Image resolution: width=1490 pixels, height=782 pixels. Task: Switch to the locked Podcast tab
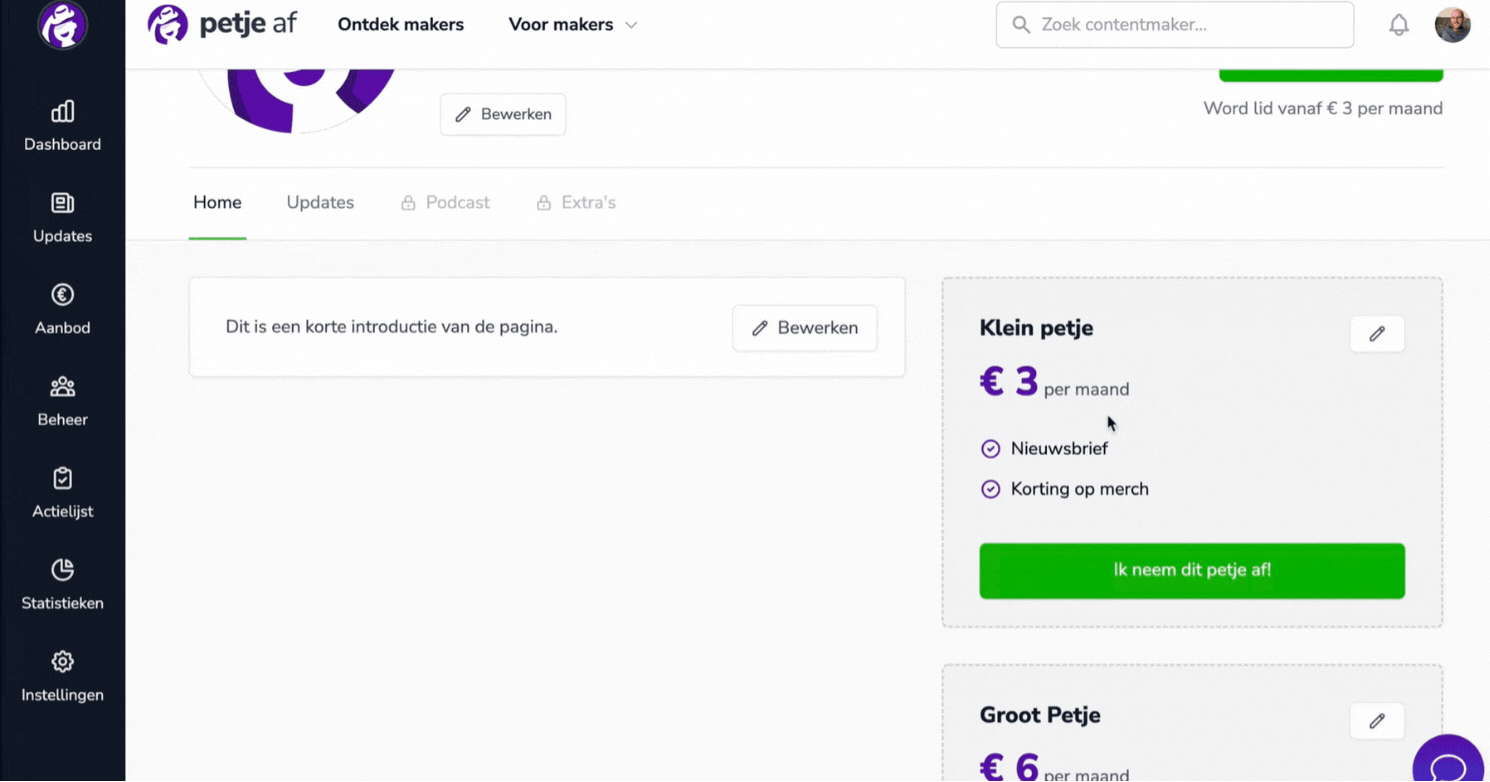click(445, 202)
